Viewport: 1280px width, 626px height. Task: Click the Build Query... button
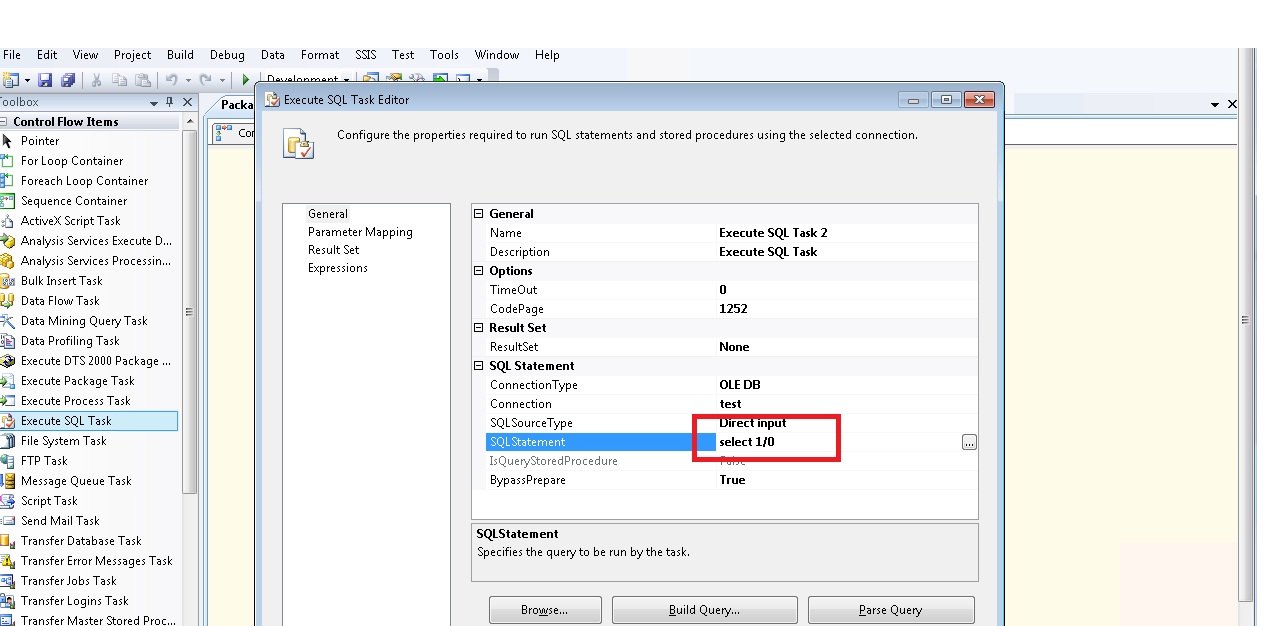704,610
